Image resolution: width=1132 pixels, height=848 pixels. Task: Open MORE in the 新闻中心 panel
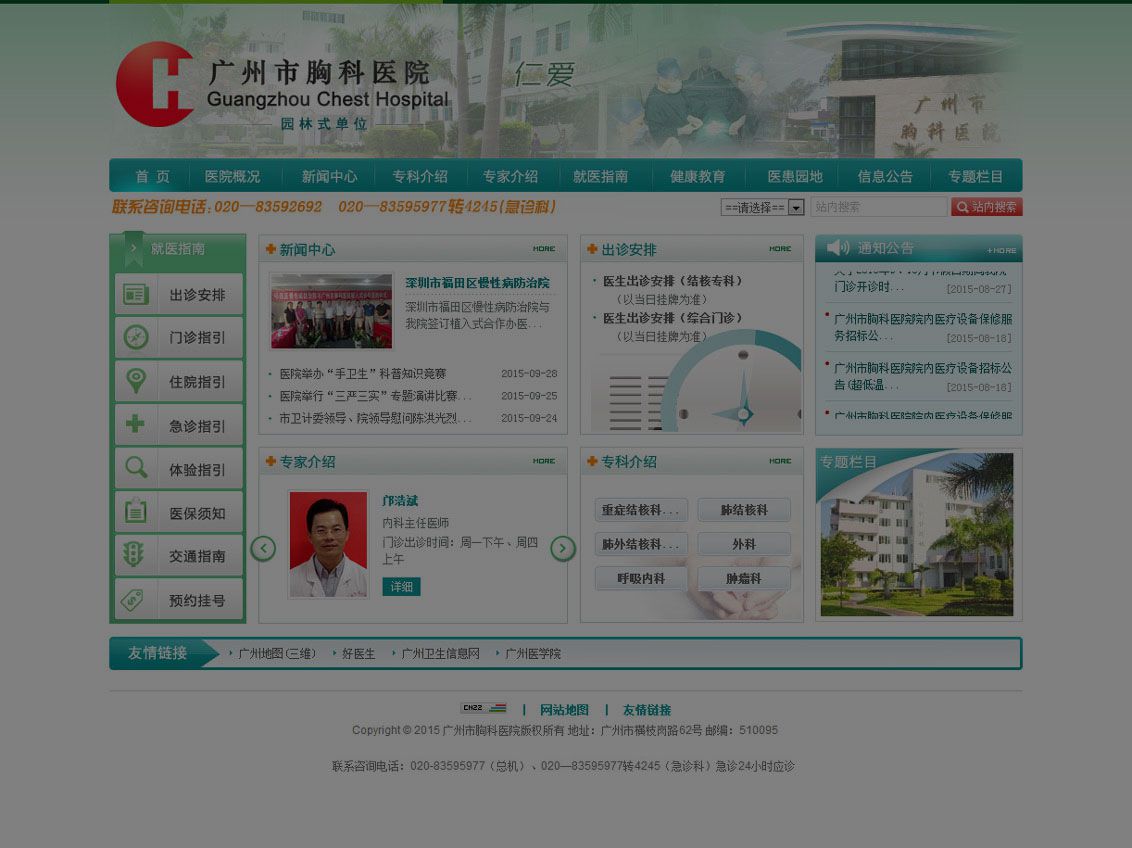(544, 249)
